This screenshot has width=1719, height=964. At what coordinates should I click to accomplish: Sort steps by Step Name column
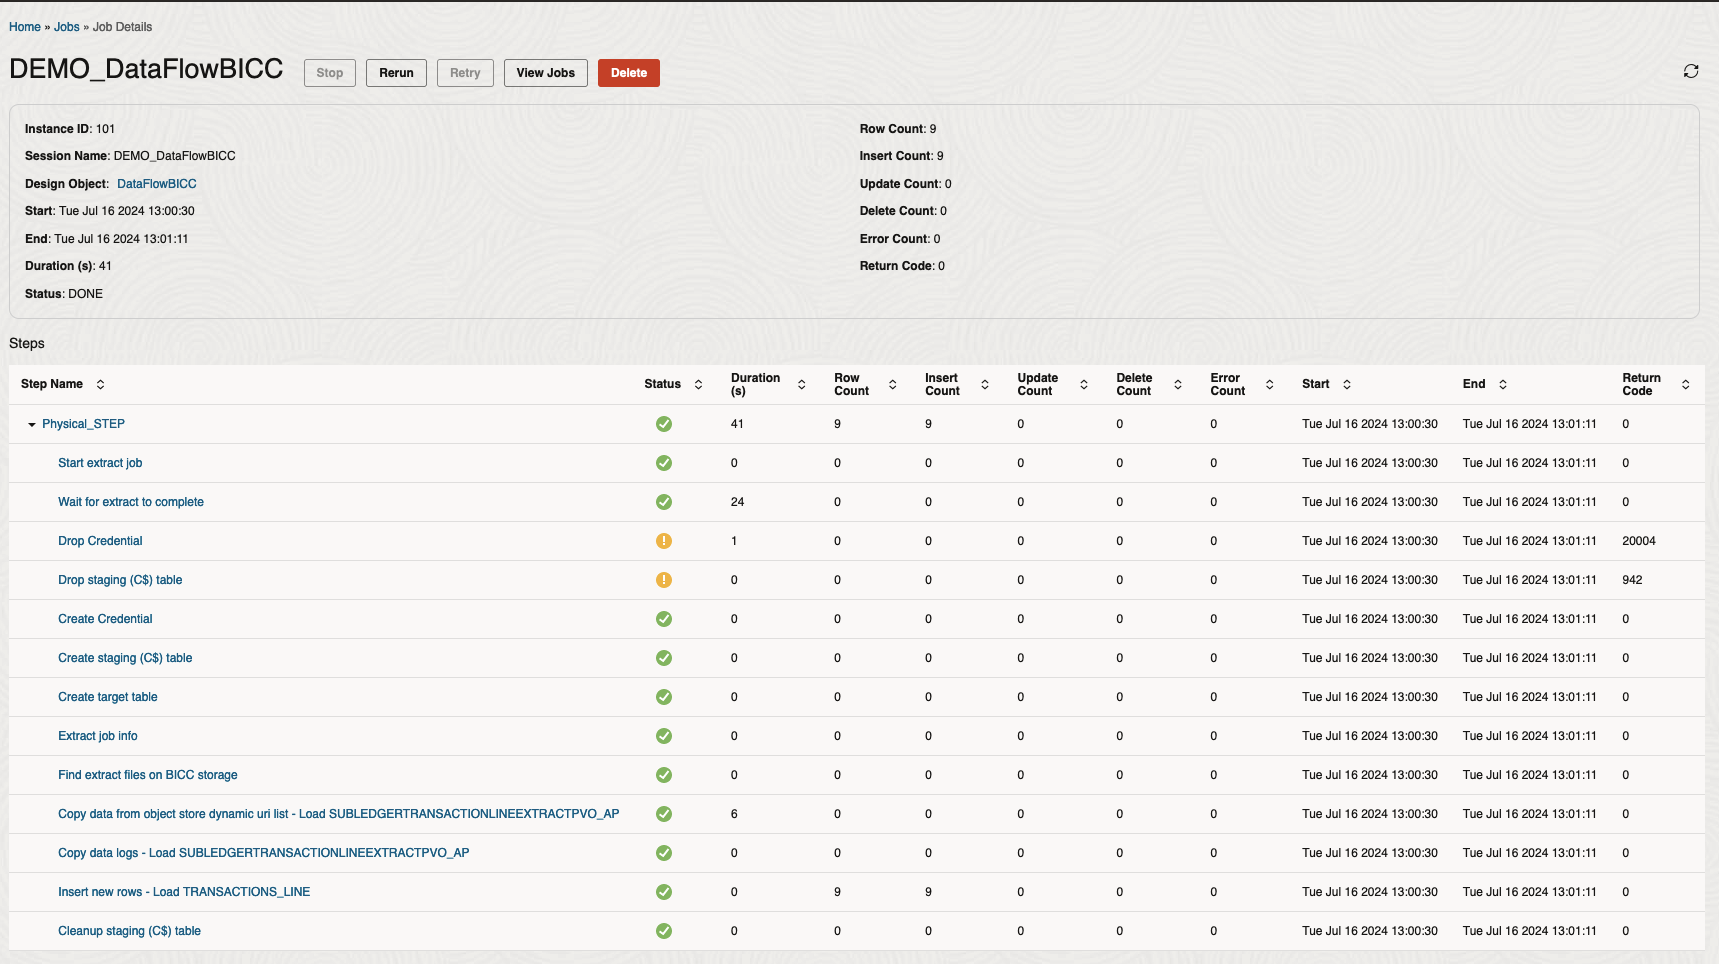tap(100, 384)
